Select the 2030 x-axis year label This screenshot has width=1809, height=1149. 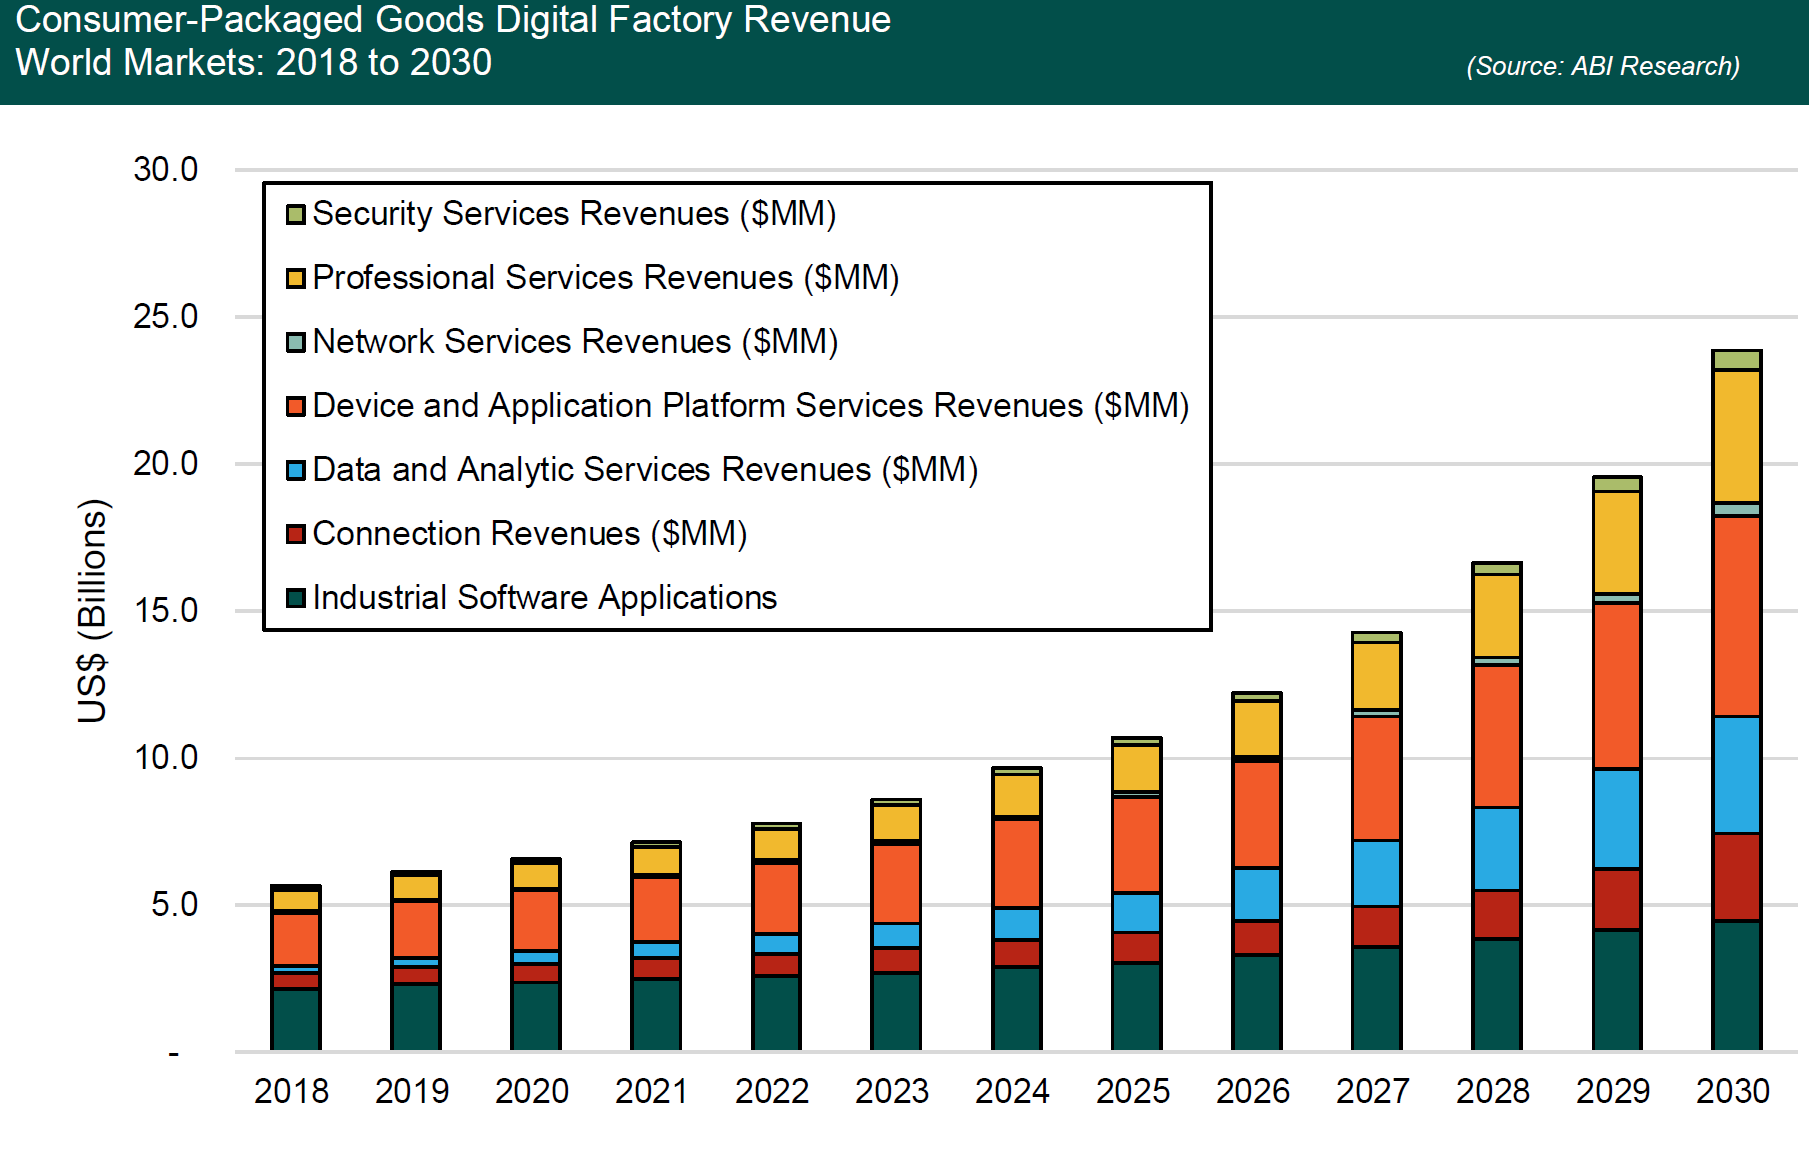(1732, 1091)
